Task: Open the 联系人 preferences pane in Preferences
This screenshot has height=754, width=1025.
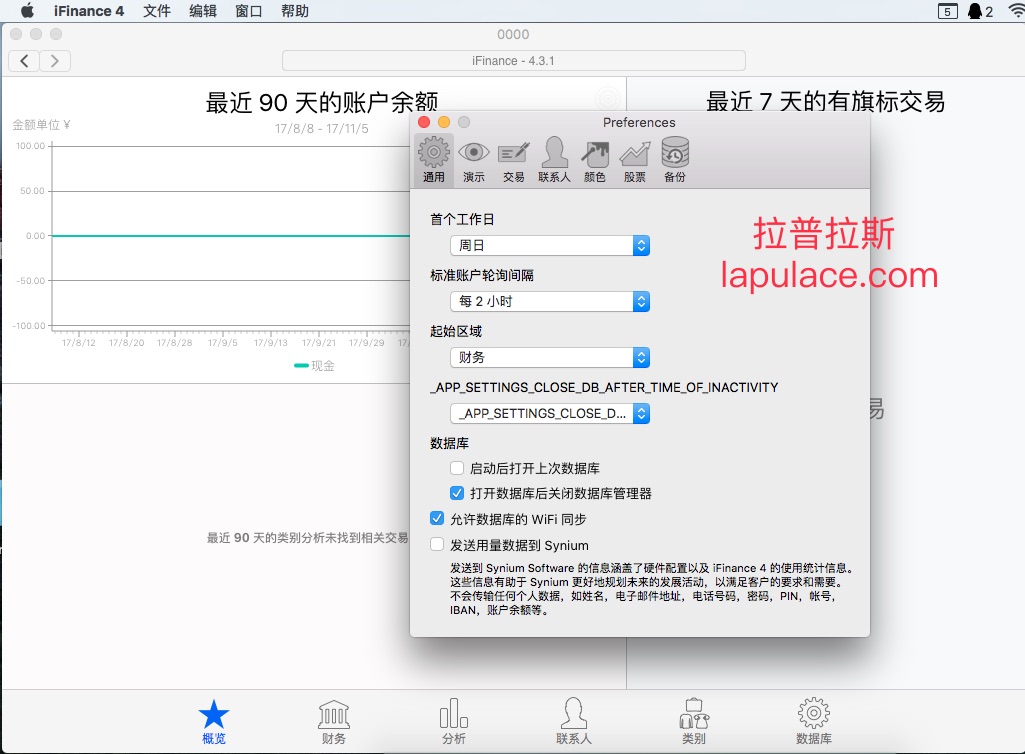Action: [554, 160]
